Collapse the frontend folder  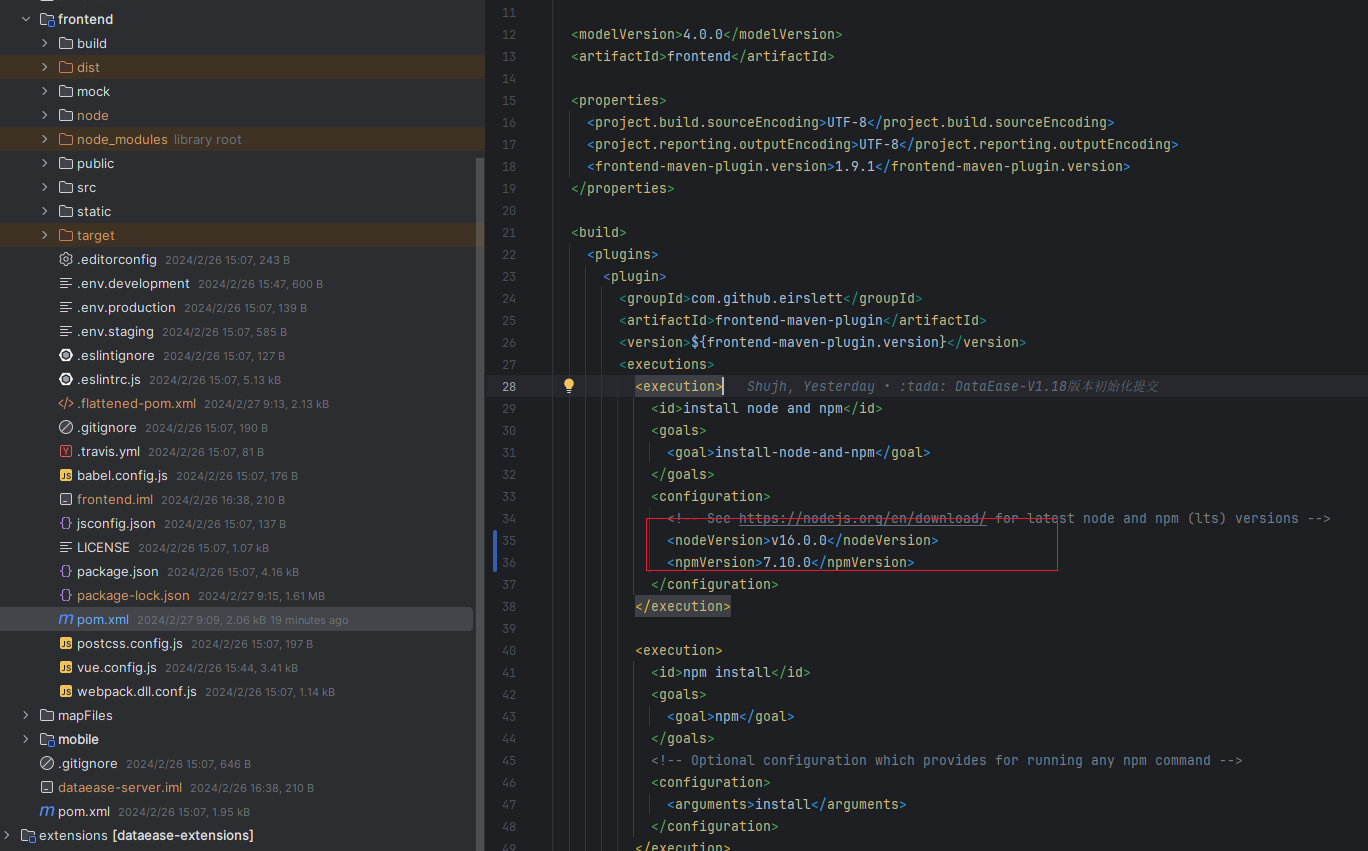pos(26,19)
